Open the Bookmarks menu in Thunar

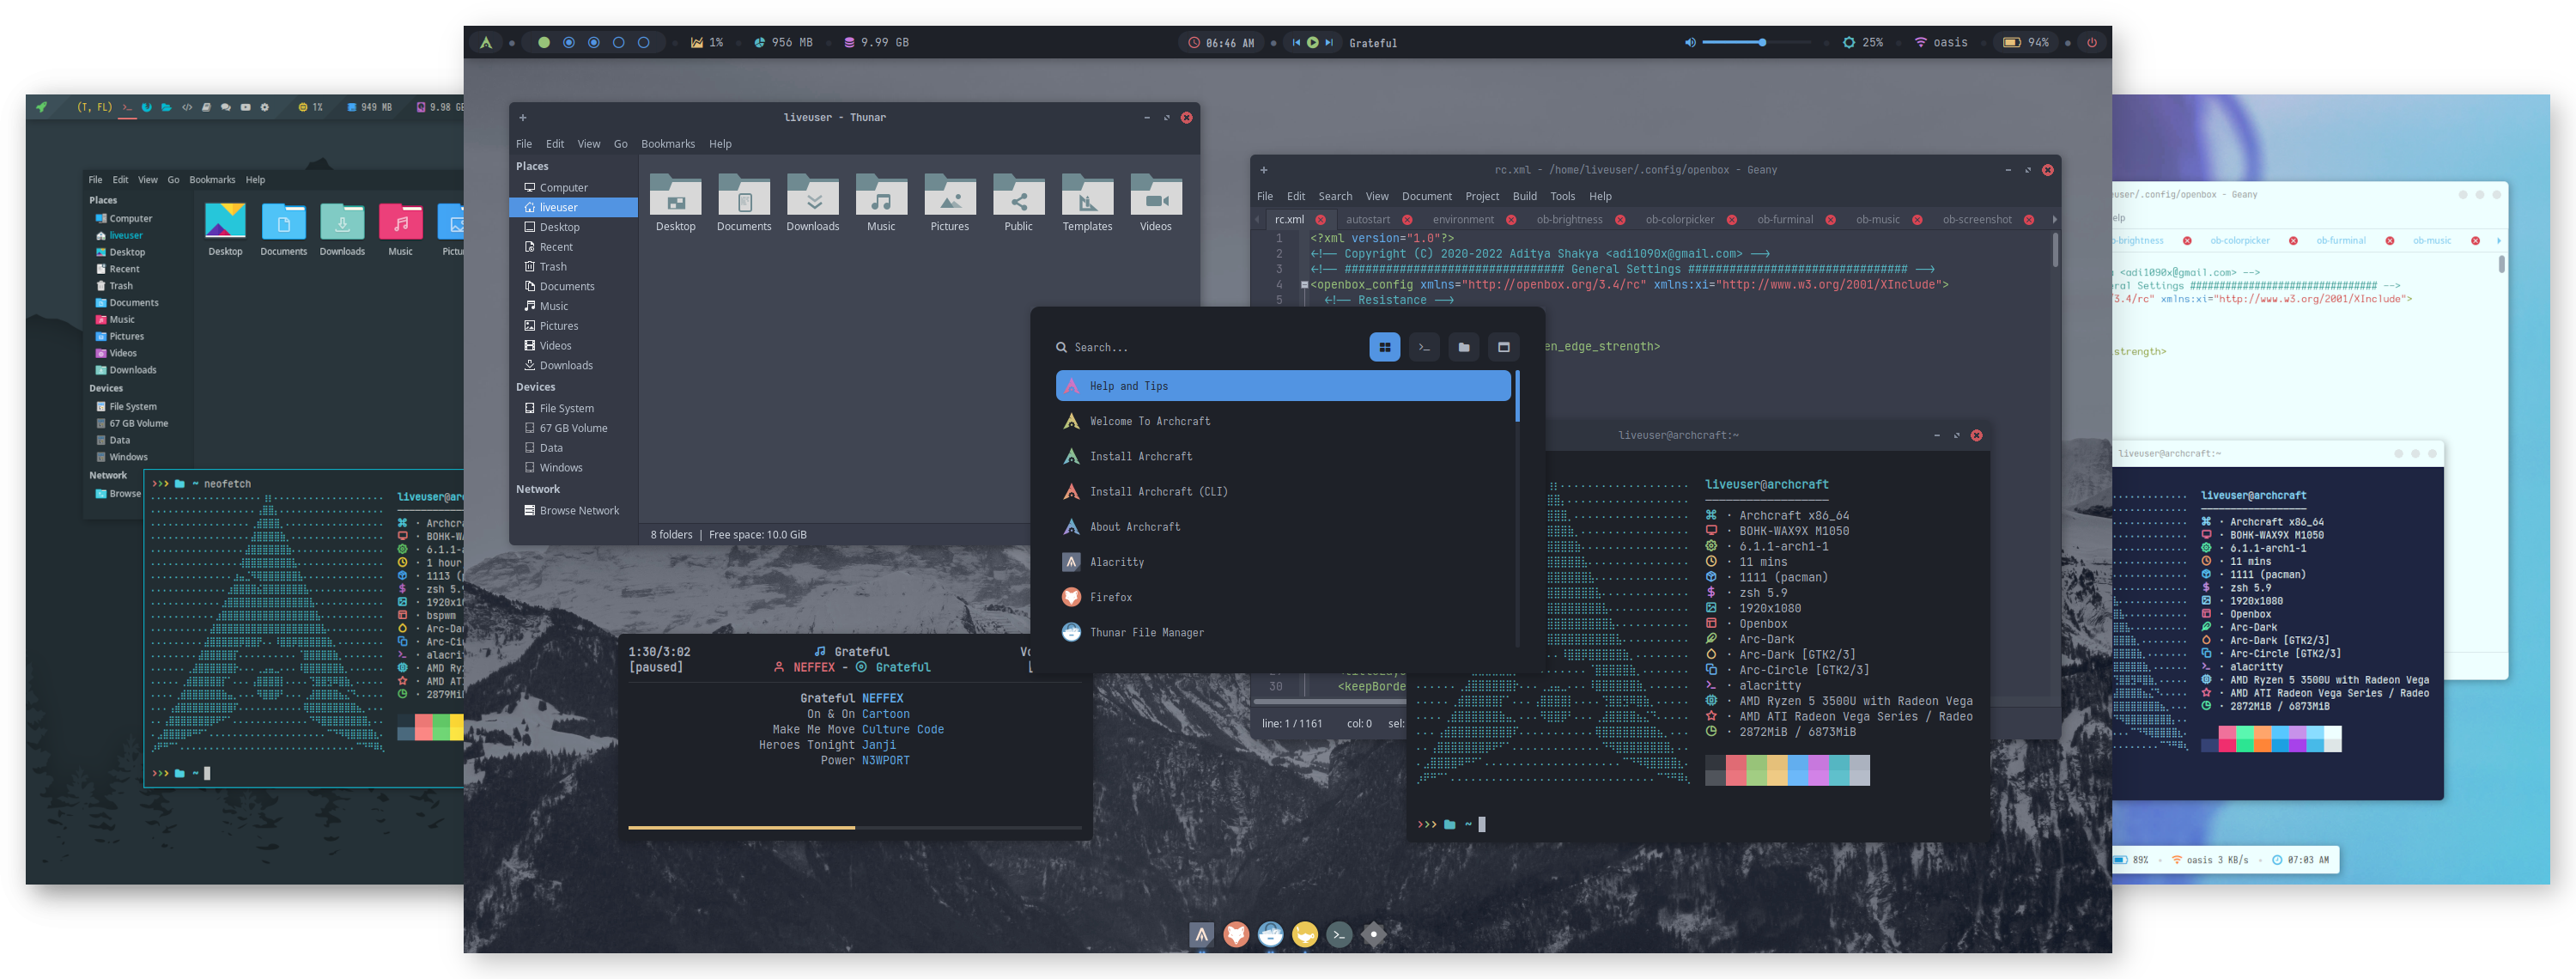(x=667, y=144)
